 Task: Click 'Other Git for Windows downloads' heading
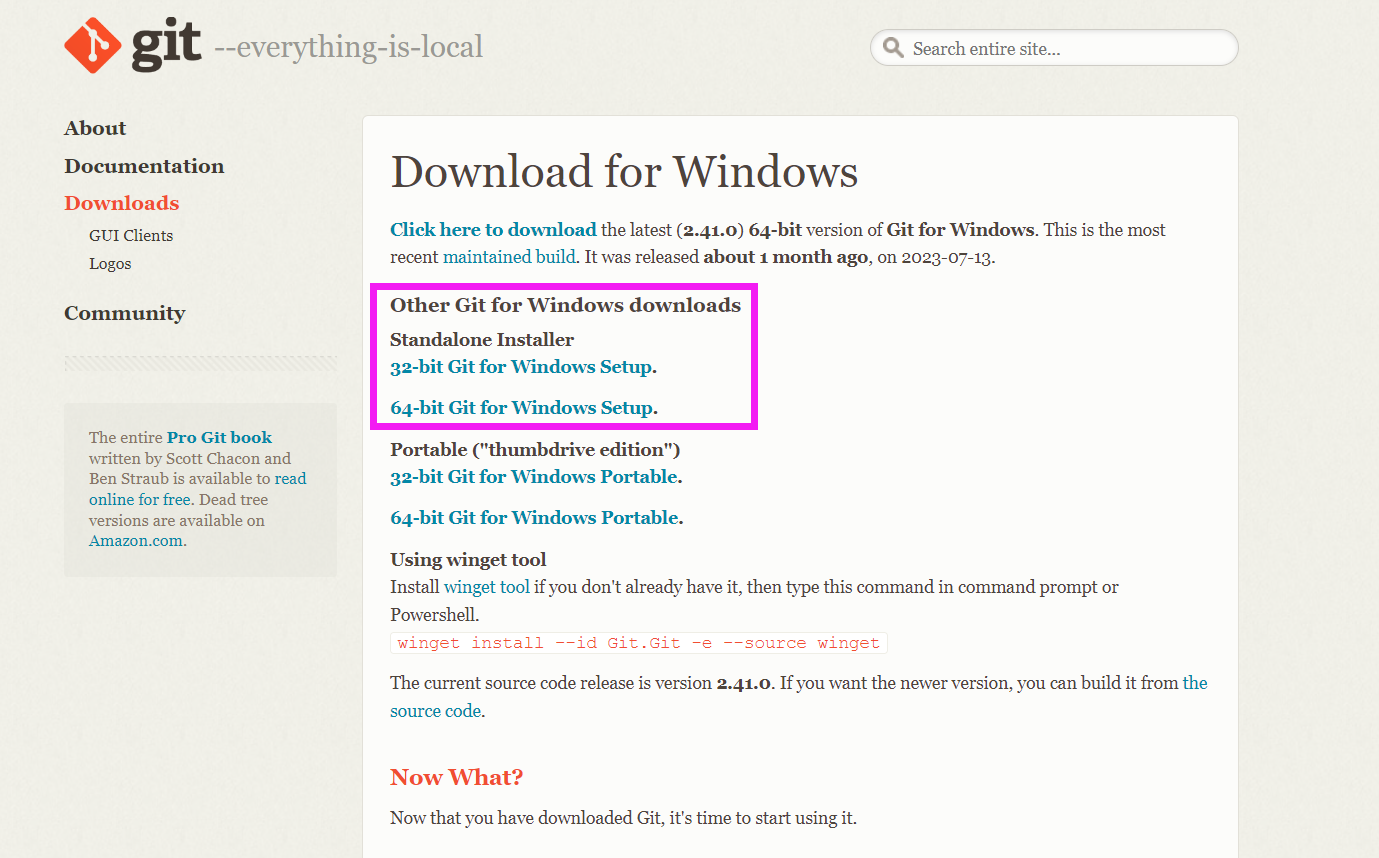pyautogui.click(x=565, y=305)
